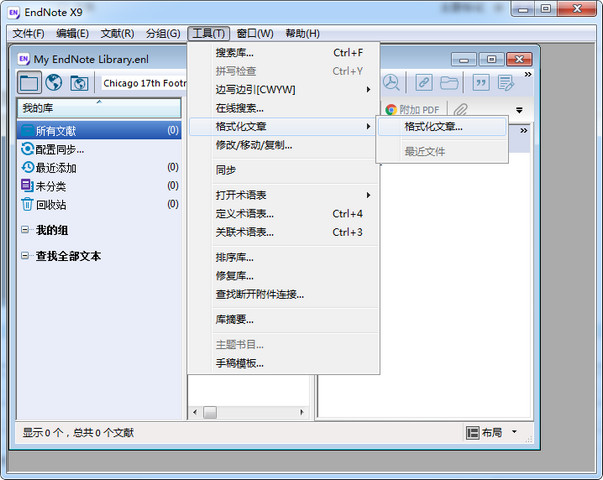Viewport: 603px width, 480px height.
Task: Select 配置同步... in the sidebar
Action: 99,149
